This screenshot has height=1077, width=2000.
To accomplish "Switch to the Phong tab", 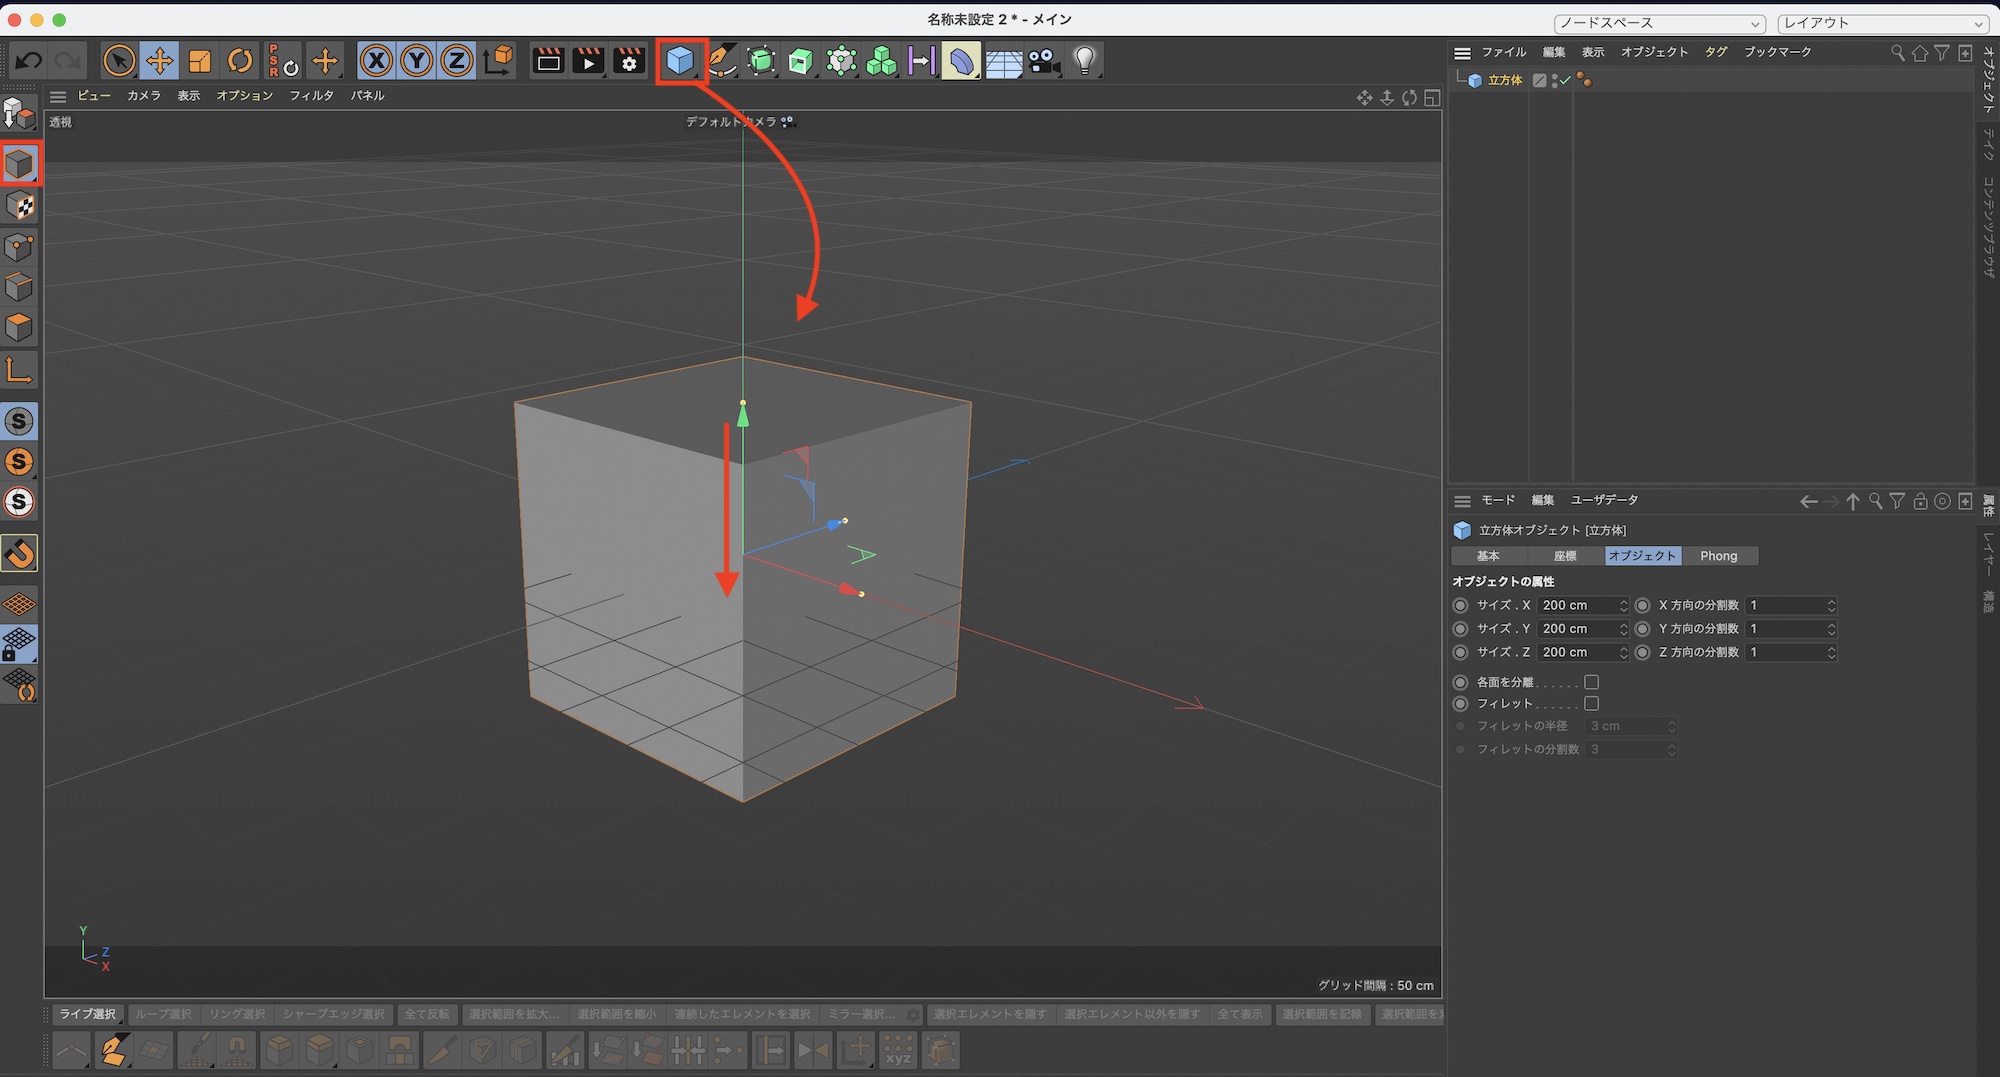I will [1719, 556].
